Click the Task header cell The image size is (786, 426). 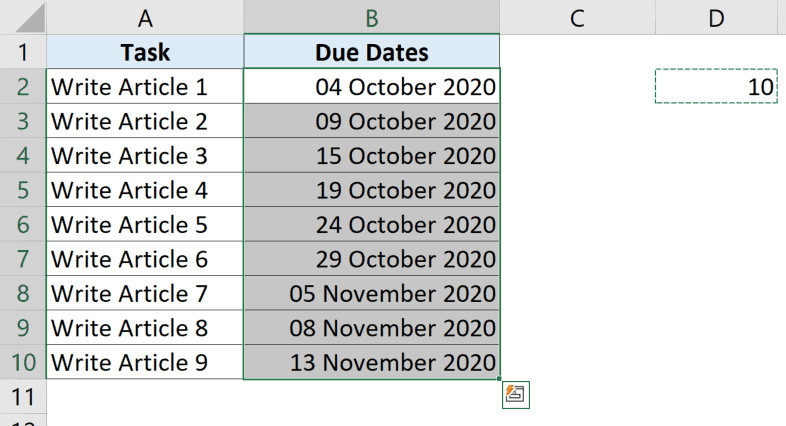click(146, 52)
